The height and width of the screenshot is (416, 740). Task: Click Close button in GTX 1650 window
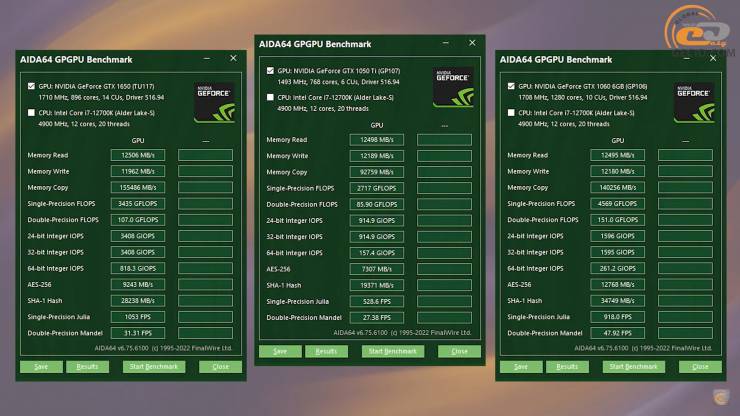tap(220, 367)
